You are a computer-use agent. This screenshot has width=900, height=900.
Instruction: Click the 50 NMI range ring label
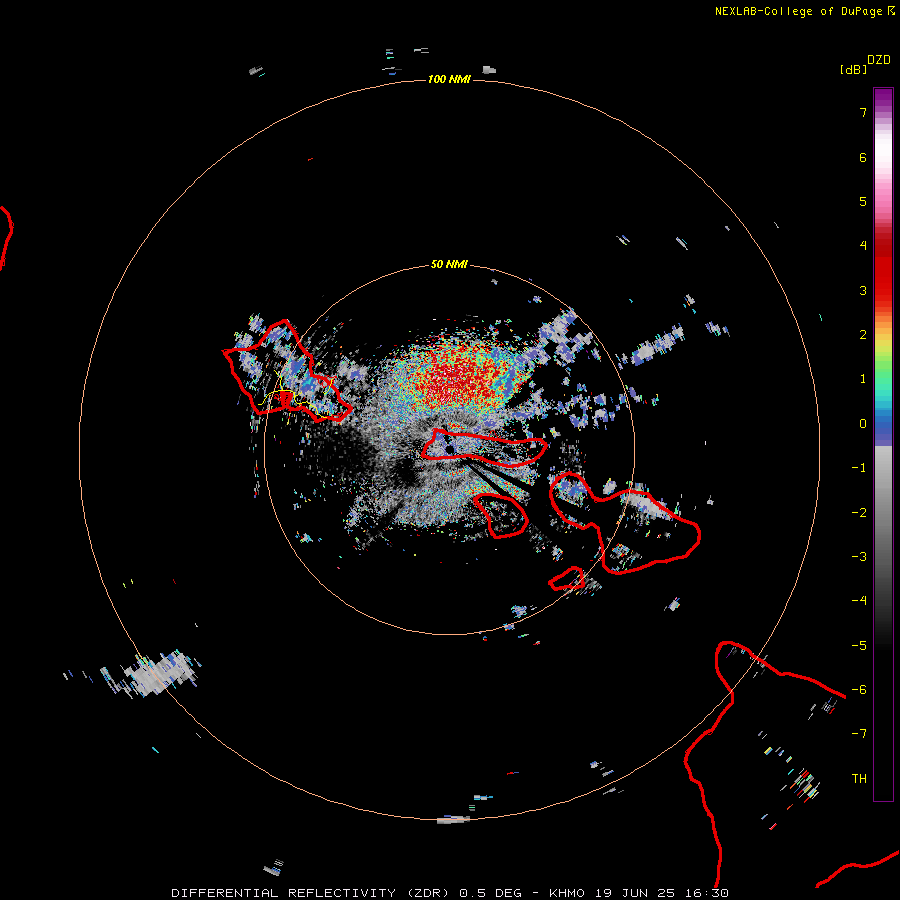pos(449,265)
